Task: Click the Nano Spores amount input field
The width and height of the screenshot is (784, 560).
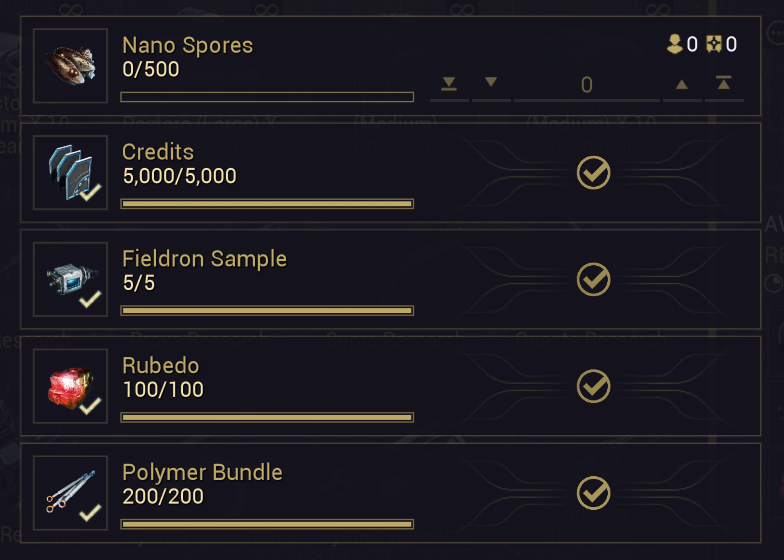Action: pos(586,85)
